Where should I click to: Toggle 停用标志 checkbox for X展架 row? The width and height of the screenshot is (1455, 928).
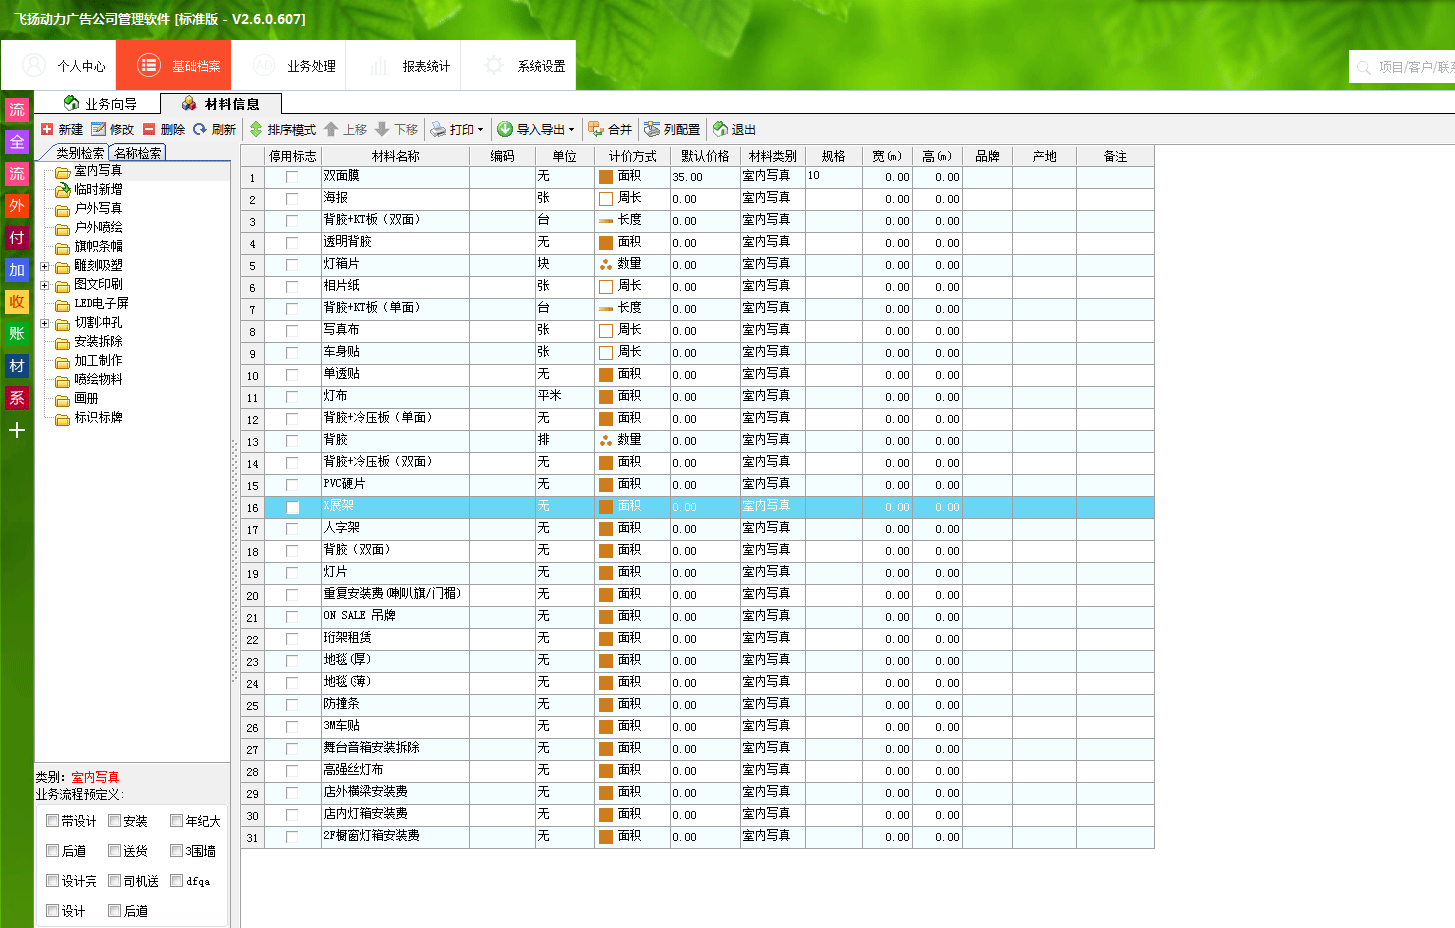(291, 507)
